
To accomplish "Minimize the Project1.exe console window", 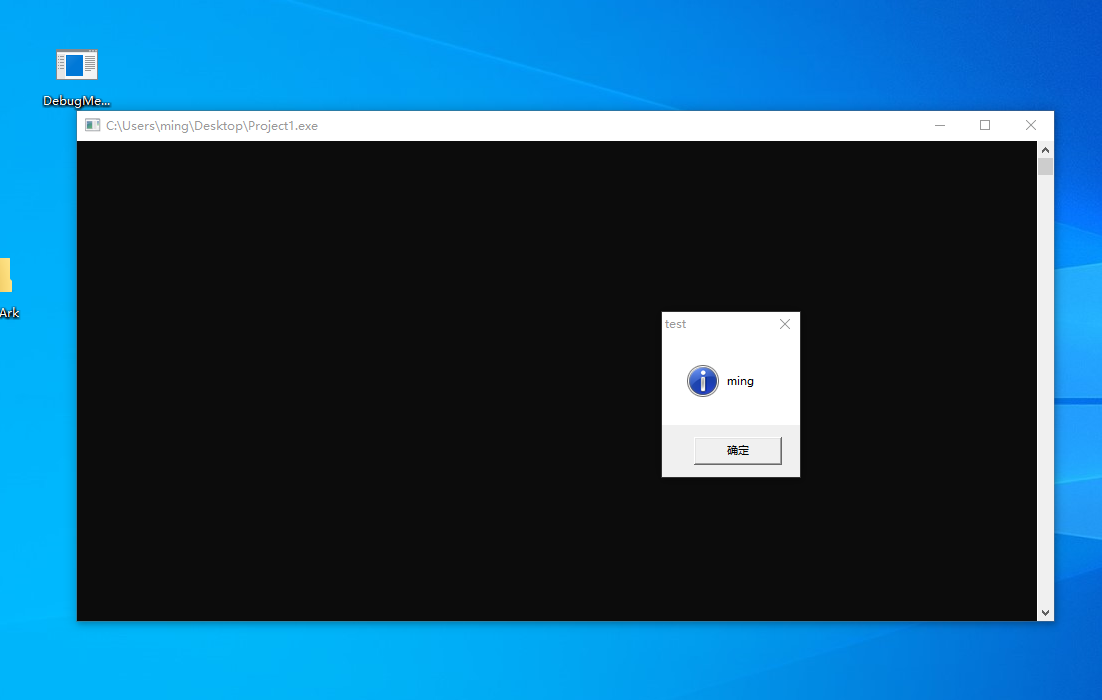I will (x=940, y=125).
